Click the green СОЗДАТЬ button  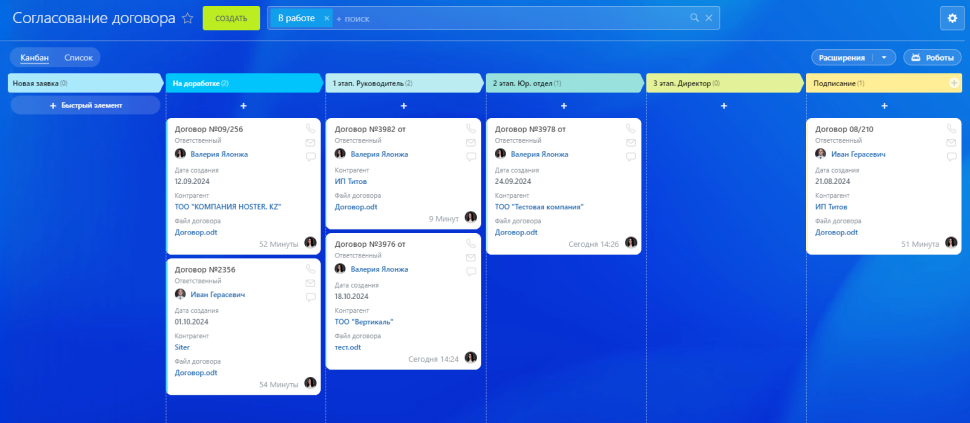(x=231, y=19)
